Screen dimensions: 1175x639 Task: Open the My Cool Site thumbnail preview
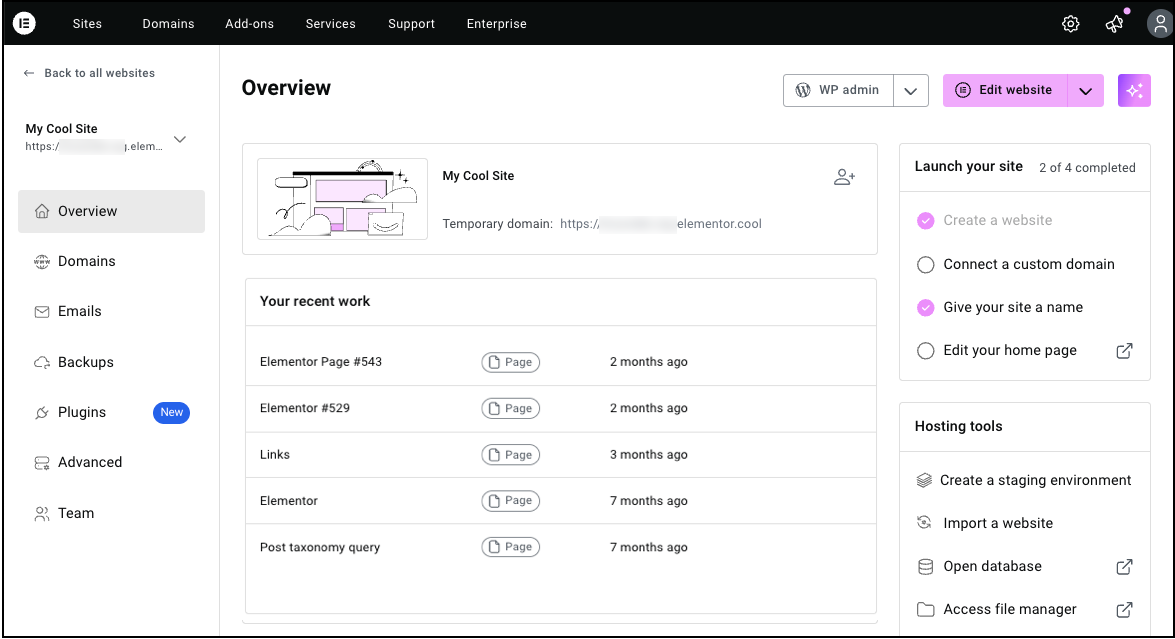pos(342,199)
